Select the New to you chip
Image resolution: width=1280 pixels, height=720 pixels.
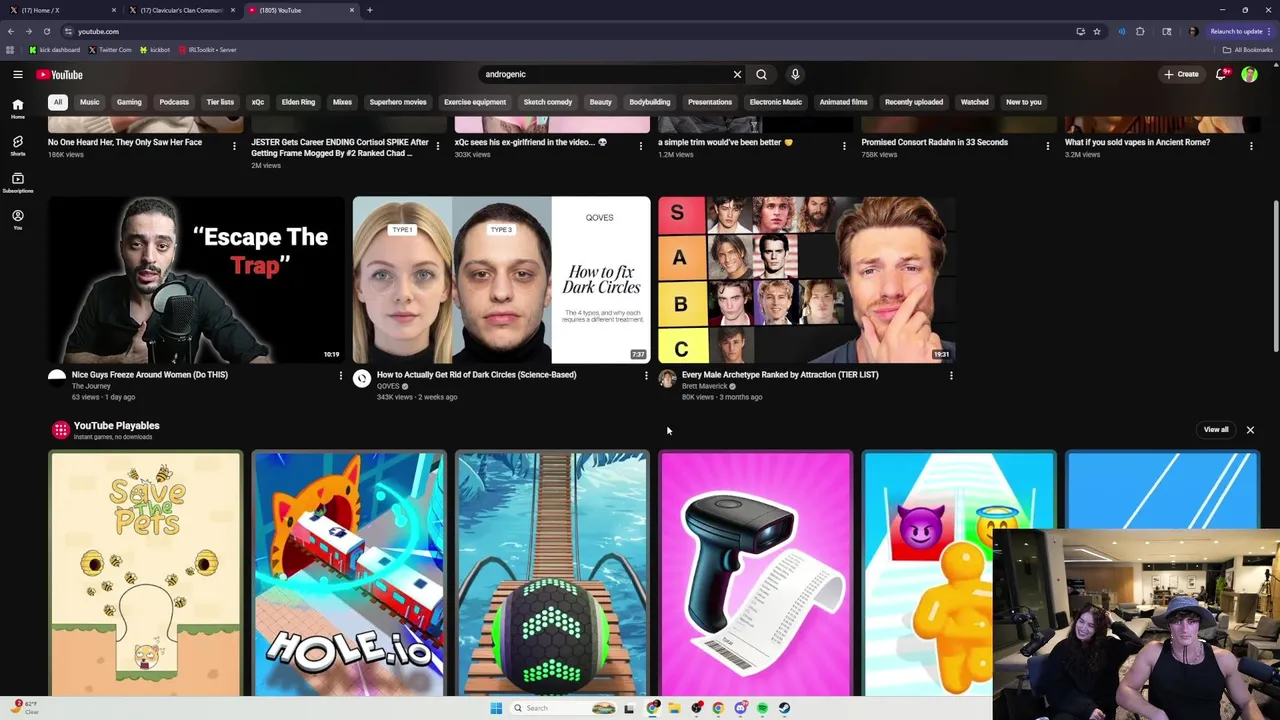coord(1024,102)
